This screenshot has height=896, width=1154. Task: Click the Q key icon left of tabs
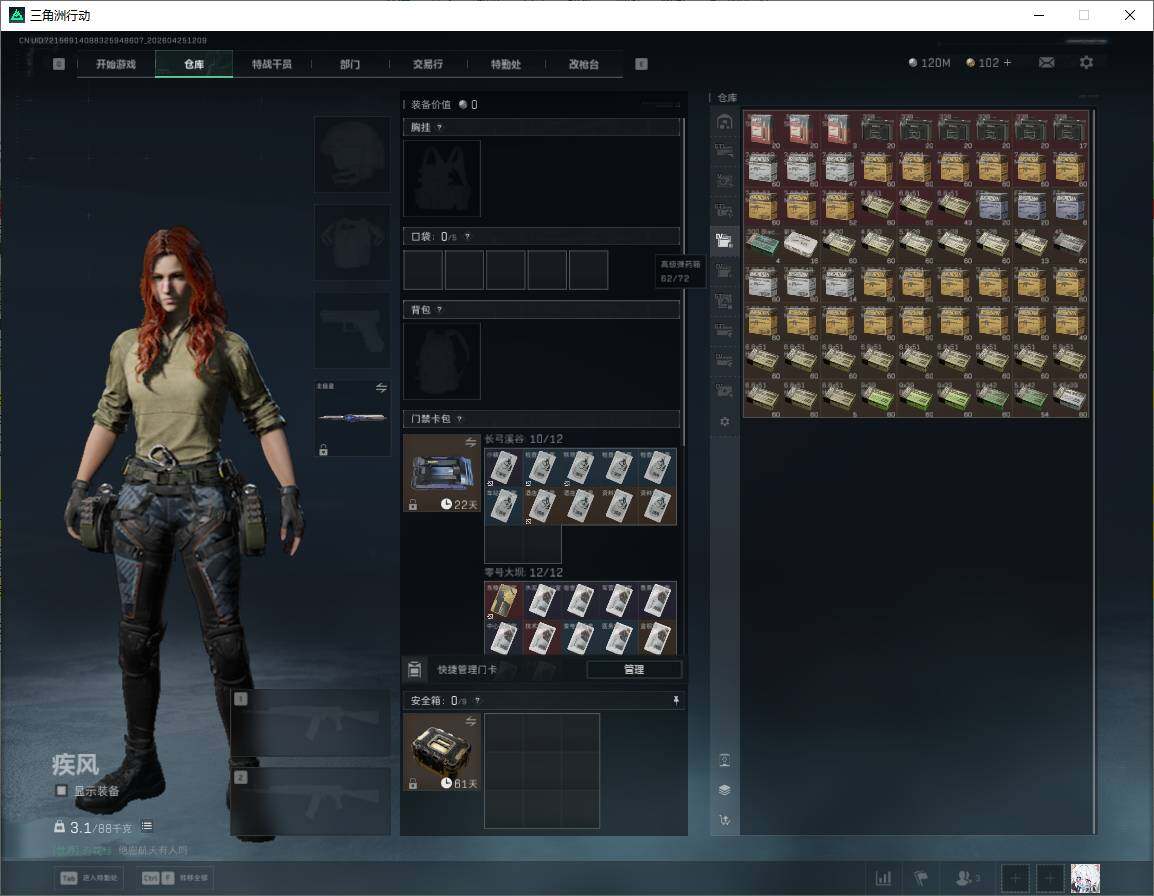tap(59, 64)
